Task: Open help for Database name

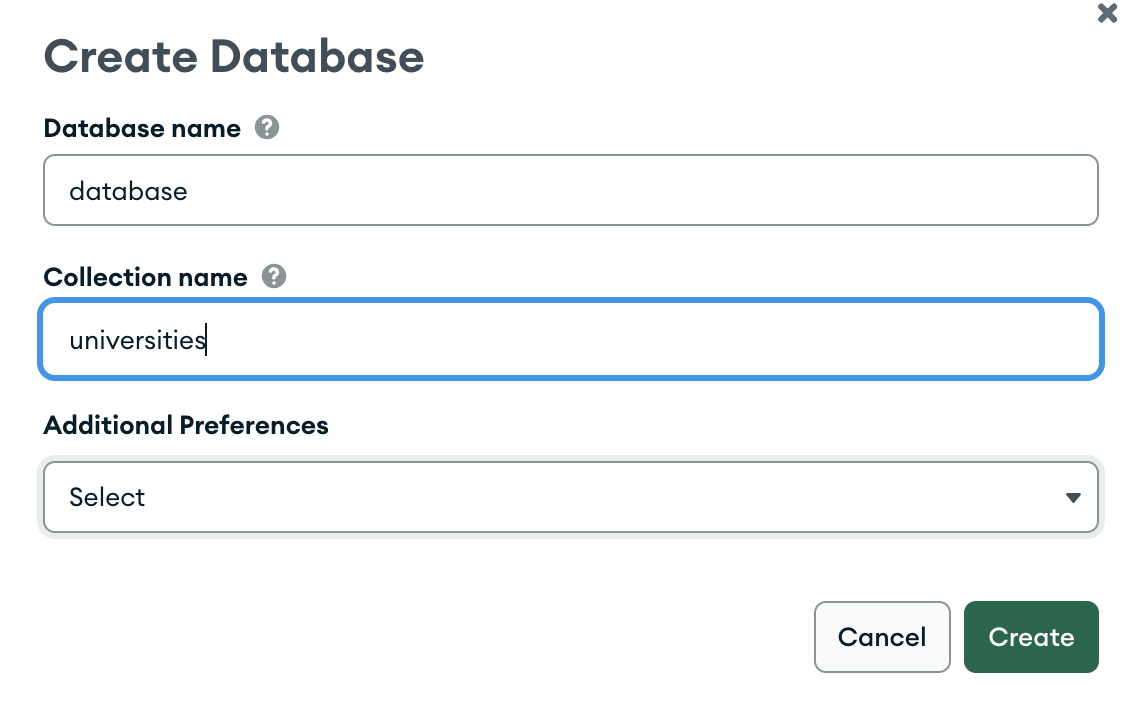Action: pyautogui.click(x=266, y=128)
